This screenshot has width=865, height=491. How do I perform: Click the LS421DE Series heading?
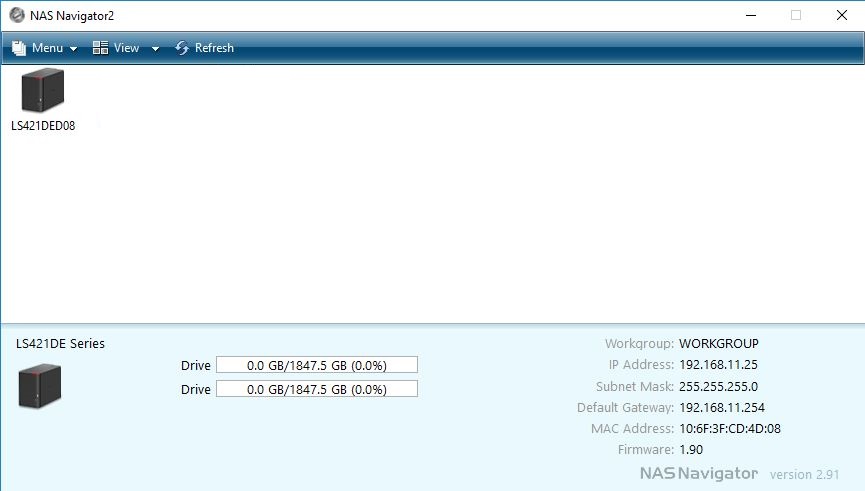click(x=60, y=344)
